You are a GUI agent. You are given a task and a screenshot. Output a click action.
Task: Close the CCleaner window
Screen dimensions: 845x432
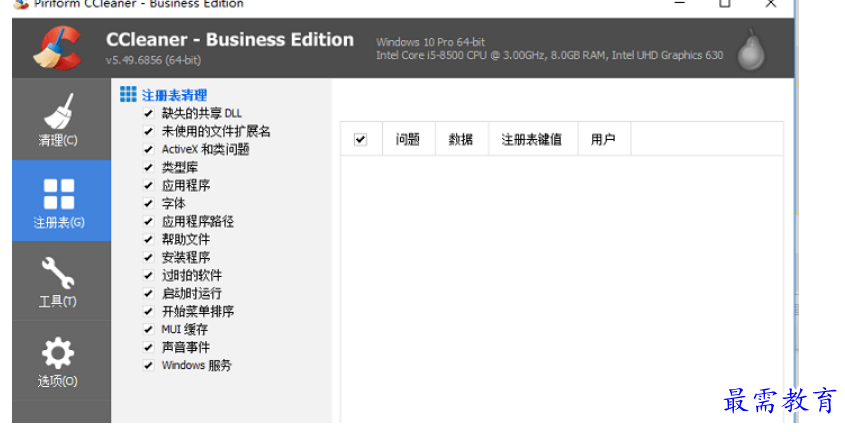click(x=771, y=4)
